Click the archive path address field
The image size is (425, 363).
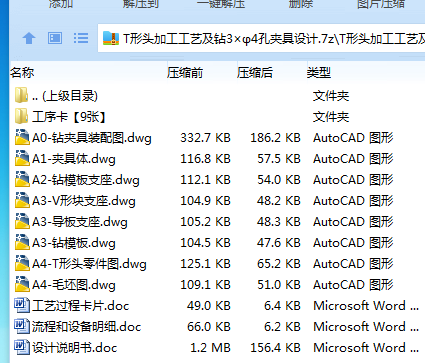(x=261, y=38)
